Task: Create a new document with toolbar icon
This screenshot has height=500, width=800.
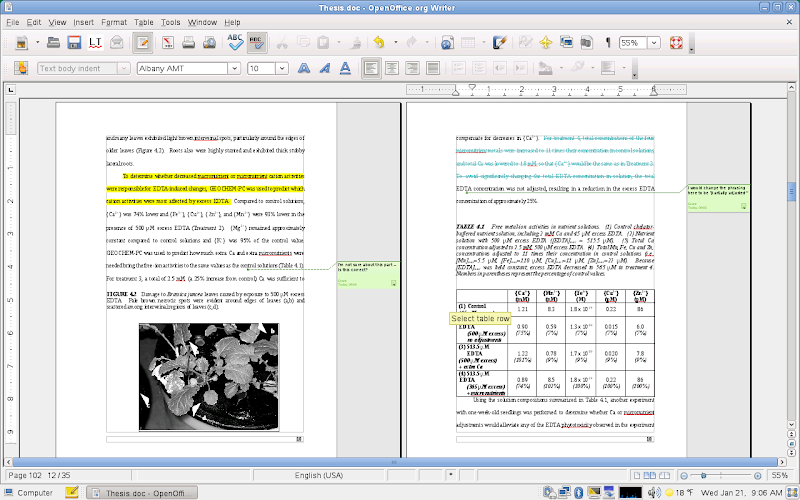Action: coord(21,43)
